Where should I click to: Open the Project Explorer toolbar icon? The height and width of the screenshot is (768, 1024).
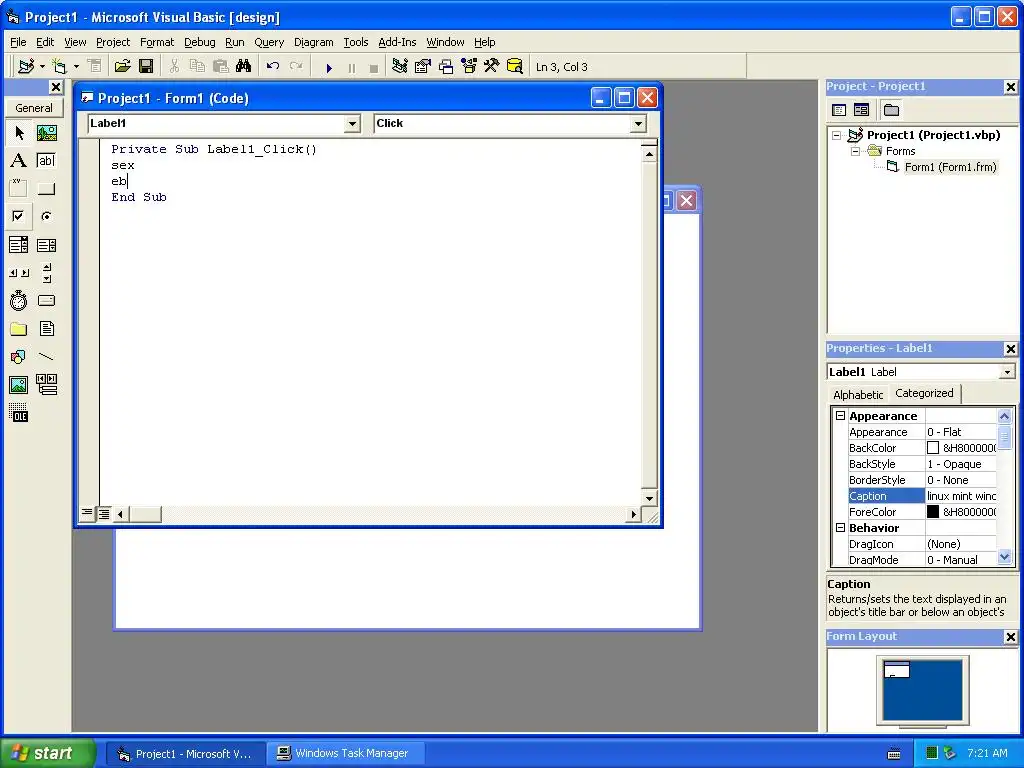(x=400, y=67)
